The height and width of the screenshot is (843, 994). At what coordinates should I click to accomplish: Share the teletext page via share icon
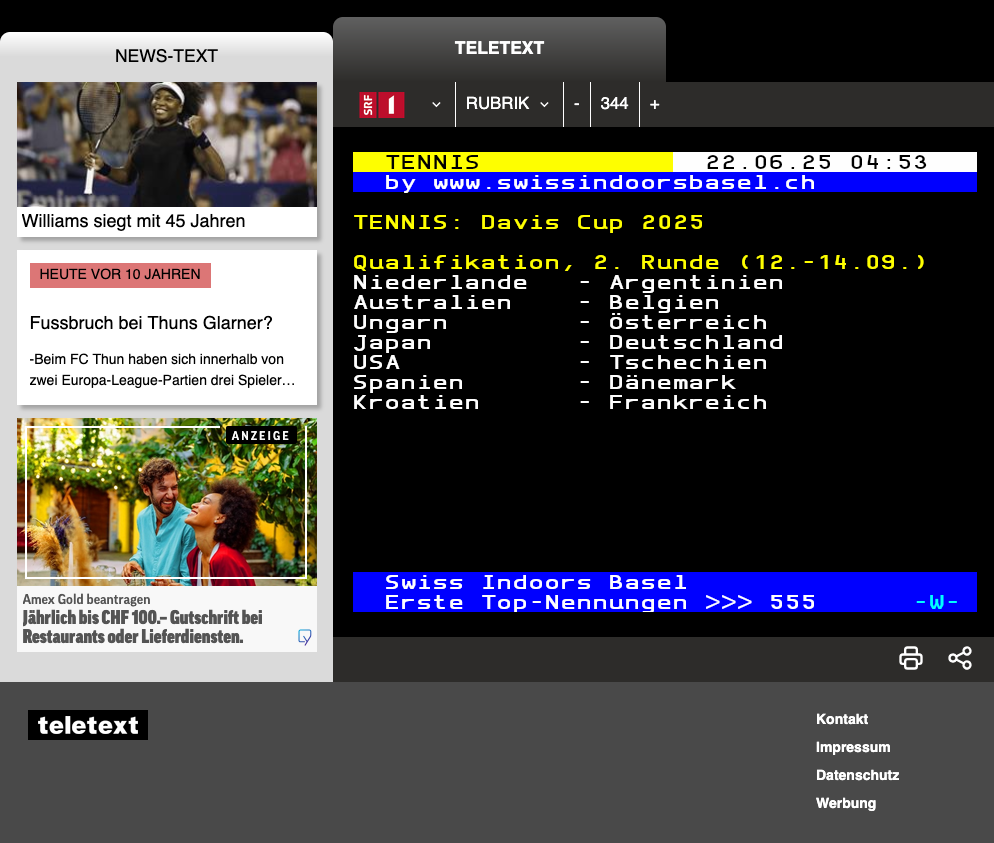click(x=960, y=658)
